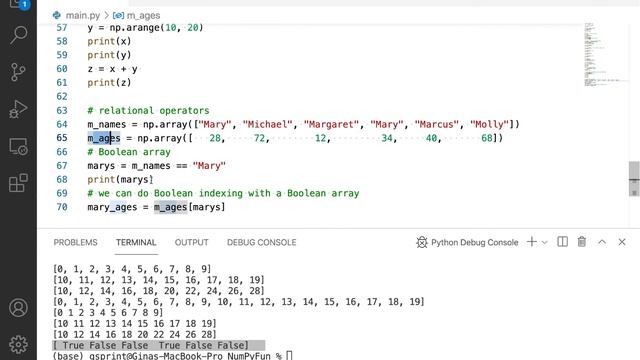Click the value 72 on line 65
640x360 pixels.
pyautogui.click(x=260, y=138)
